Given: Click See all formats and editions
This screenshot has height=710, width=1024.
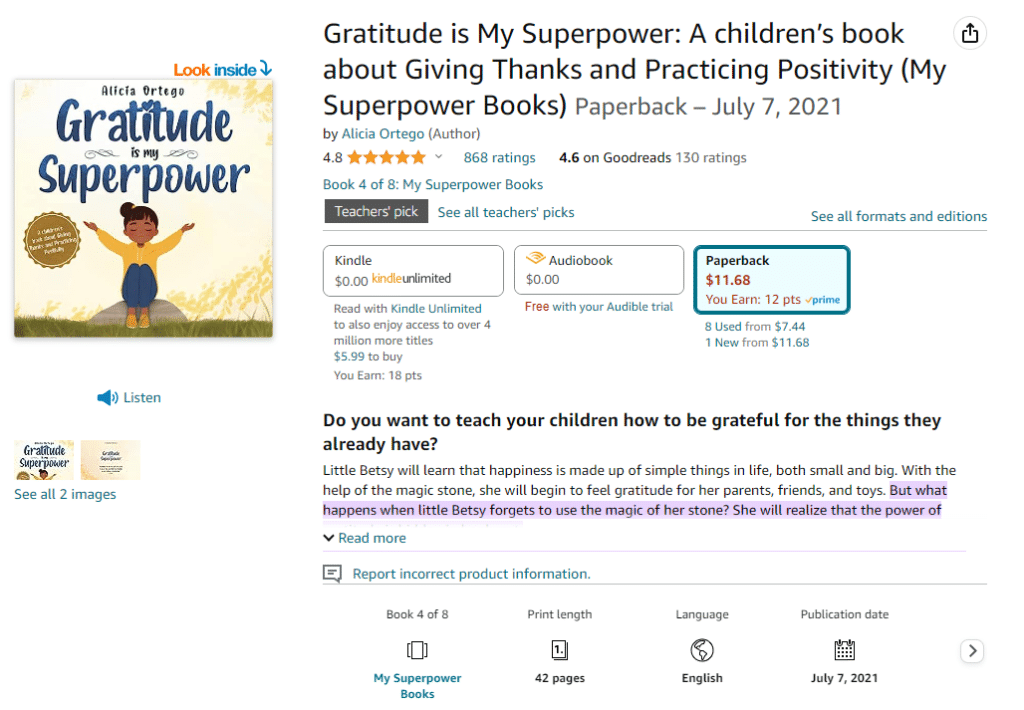Looking at the screenshot, I should coord(898,216).
